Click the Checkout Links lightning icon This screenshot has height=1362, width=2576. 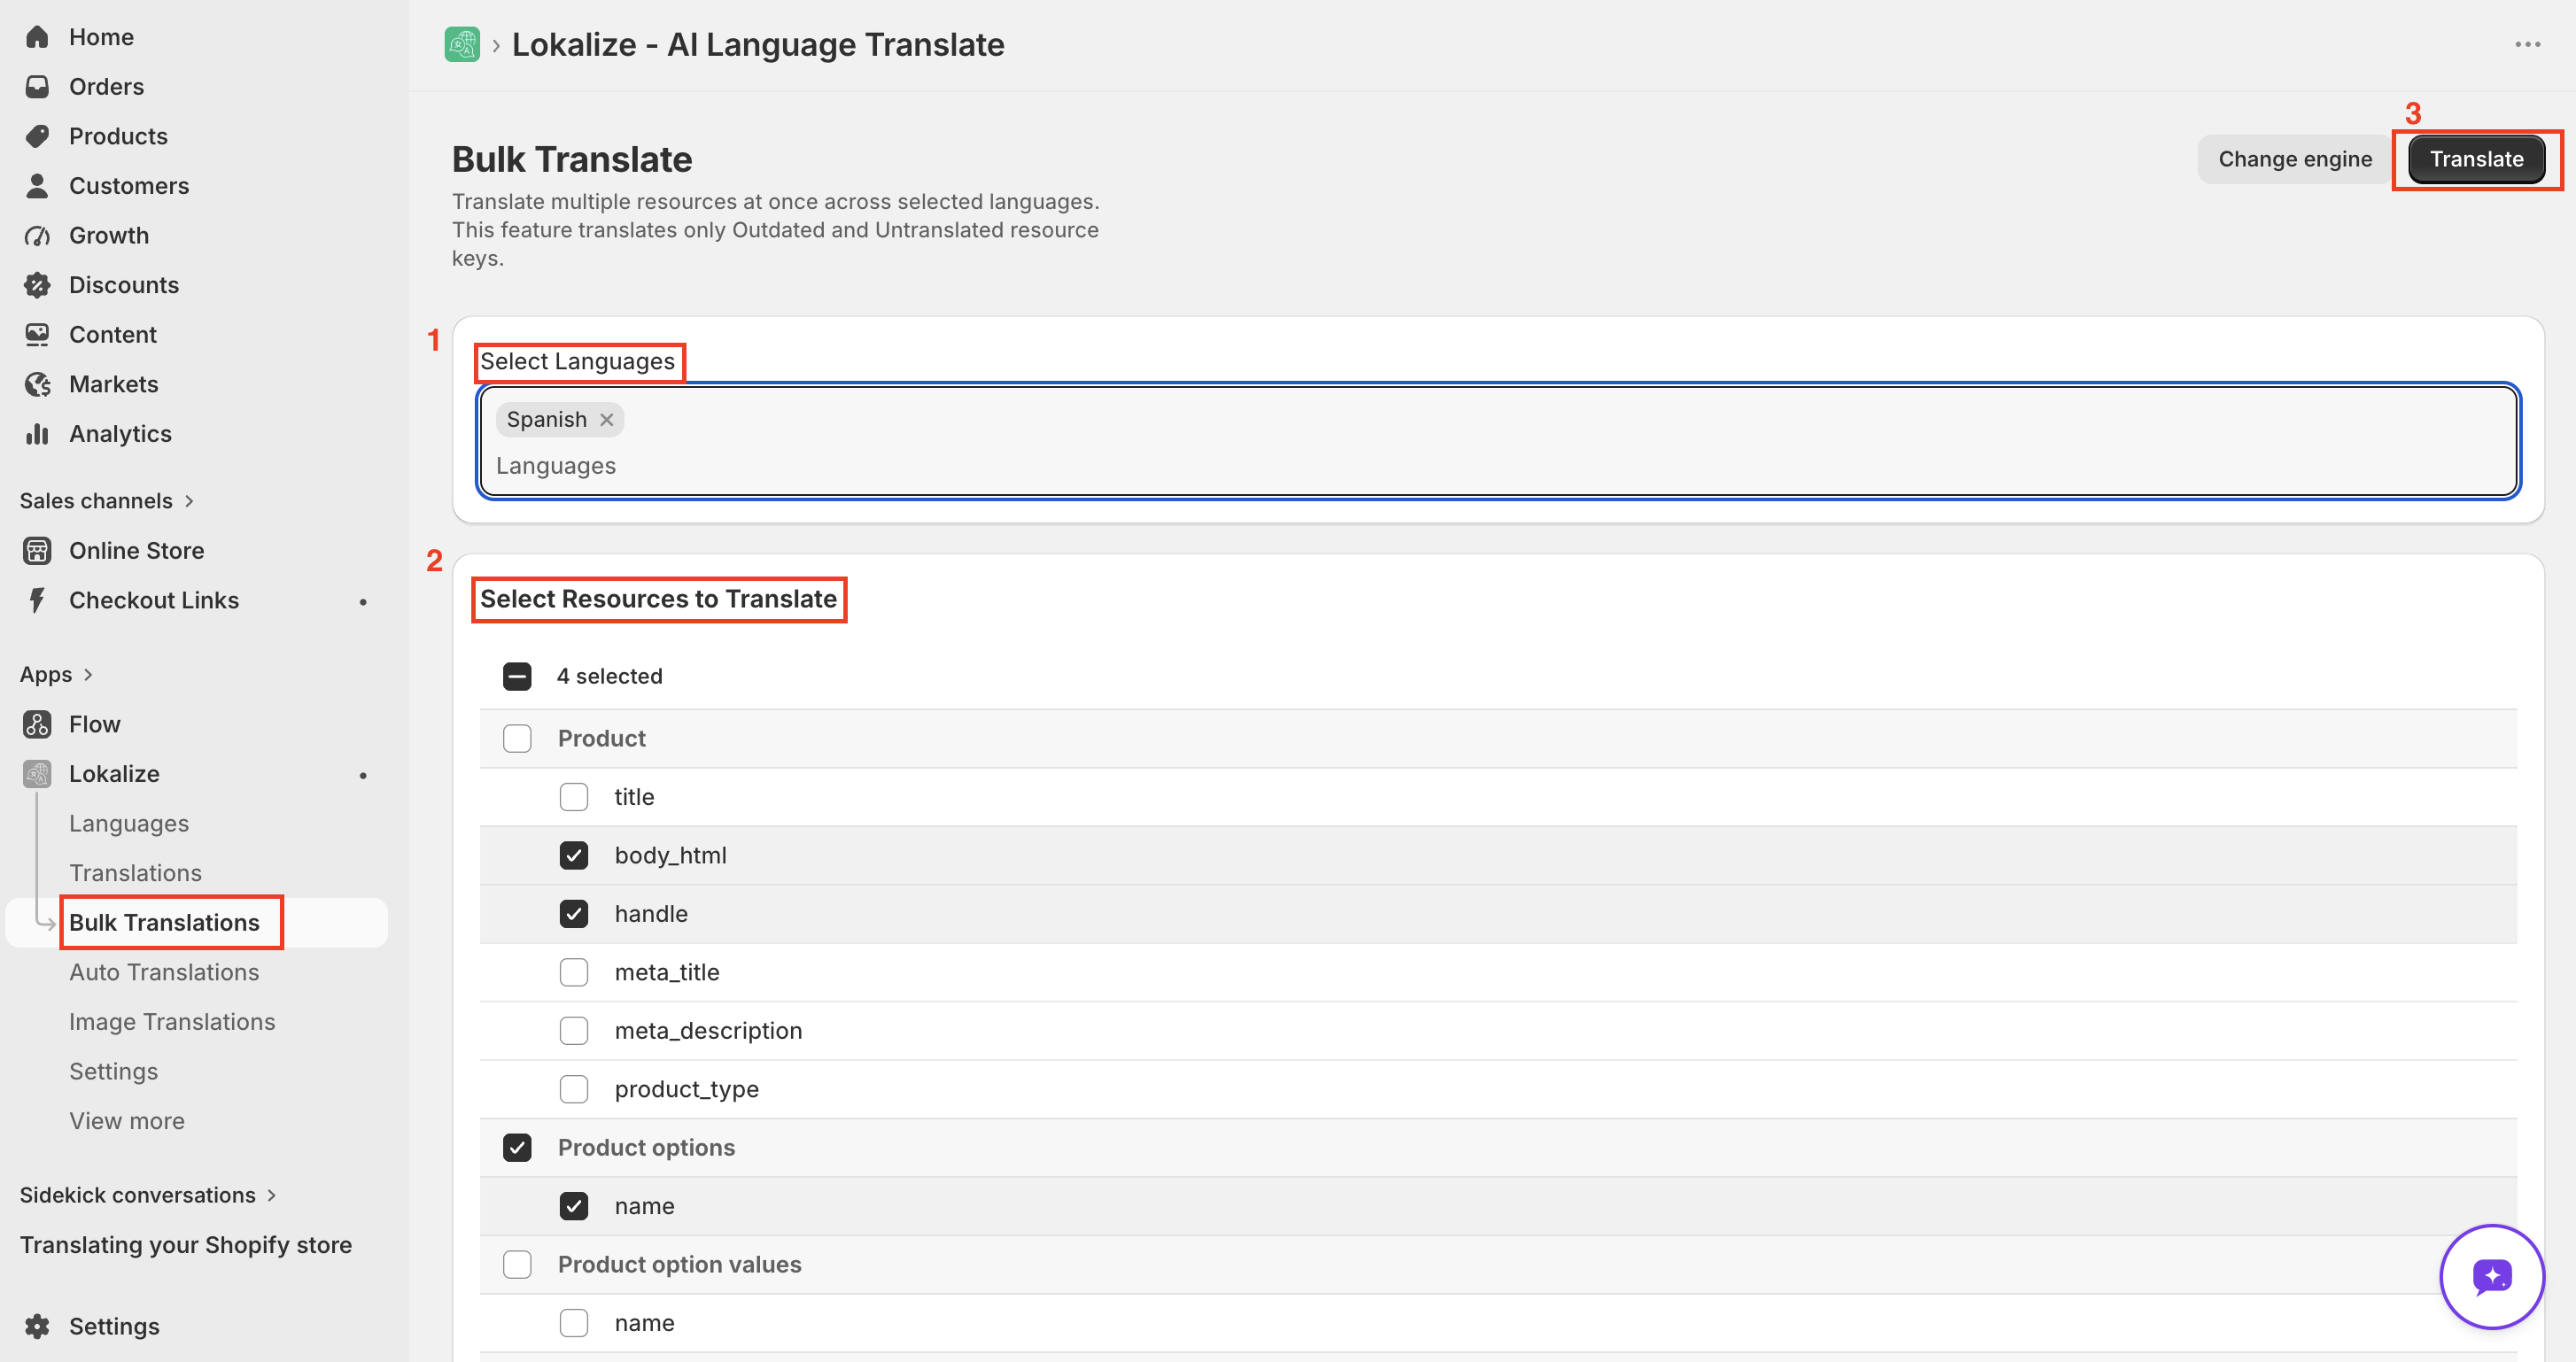(37, 600)
